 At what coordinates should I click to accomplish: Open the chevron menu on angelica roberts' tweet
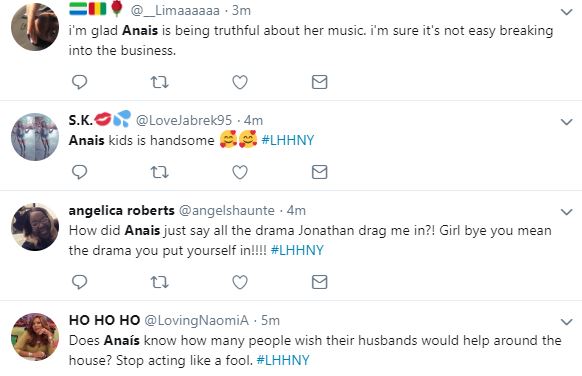tap(566, 212)
